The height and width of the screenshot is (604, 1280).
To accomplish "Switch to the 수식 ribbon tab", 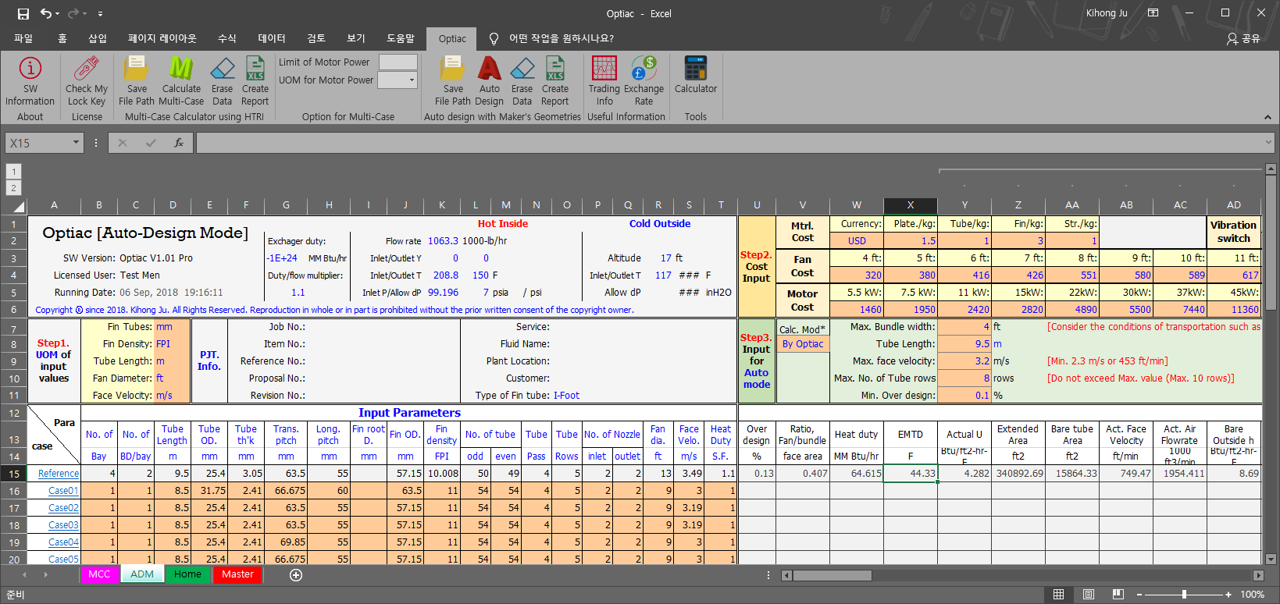I will 227,39.
